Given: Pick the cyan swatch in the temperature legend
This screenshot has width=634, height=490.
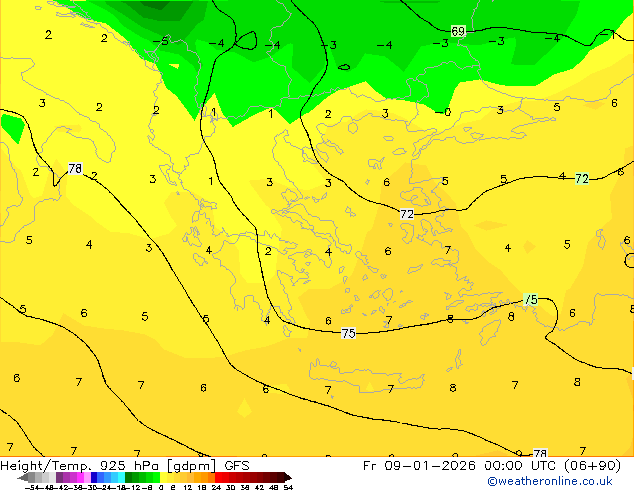Looking at the screenshot, I should 121,478.
